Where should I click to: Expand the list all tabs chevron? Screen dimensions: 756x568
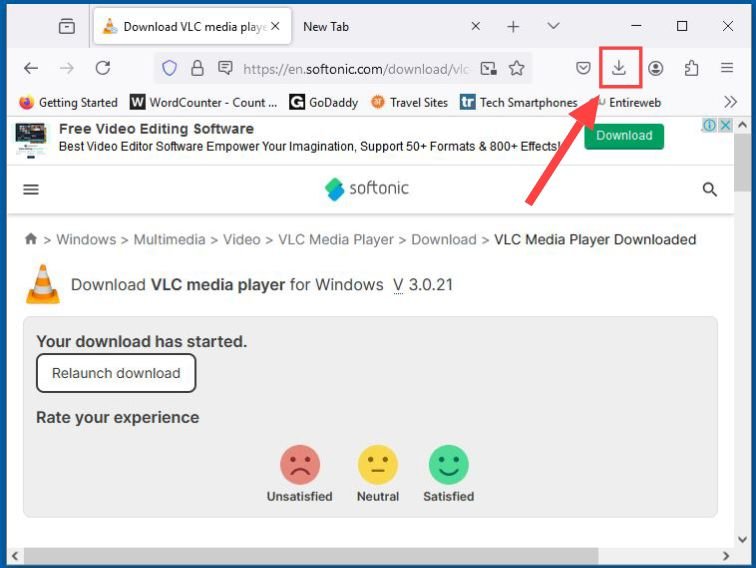pyautogui.click(x=554, y=26)
